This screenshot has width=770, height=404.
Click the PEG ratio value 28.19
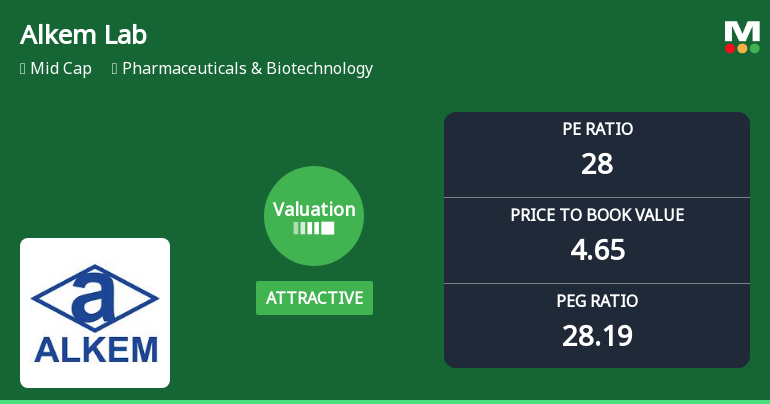tap(597, 336)
